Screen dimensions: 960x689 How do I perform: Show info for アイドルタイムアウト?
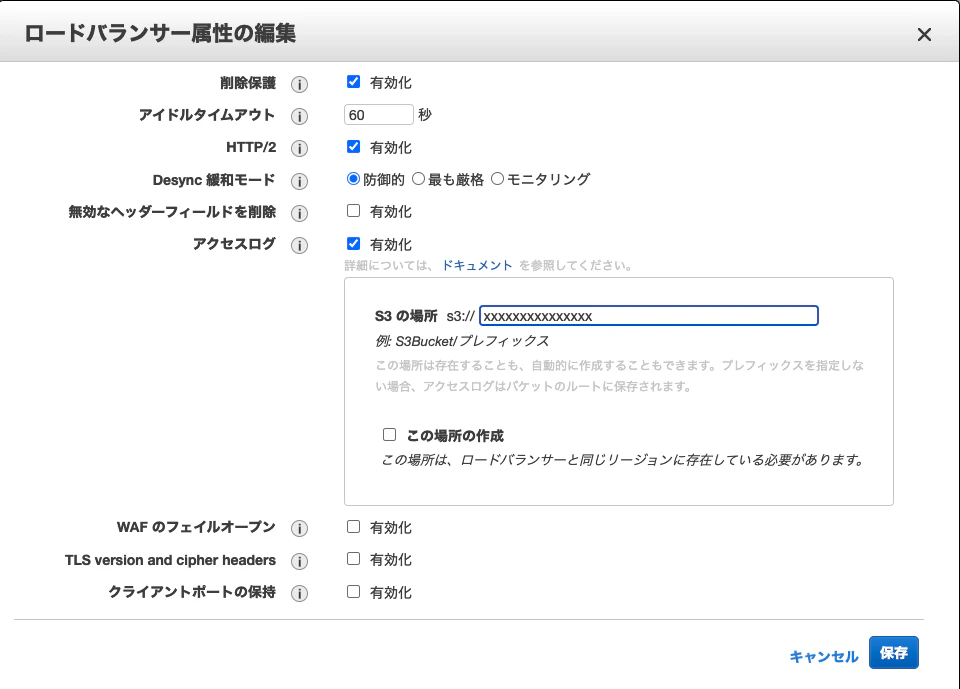coord(299,116)
